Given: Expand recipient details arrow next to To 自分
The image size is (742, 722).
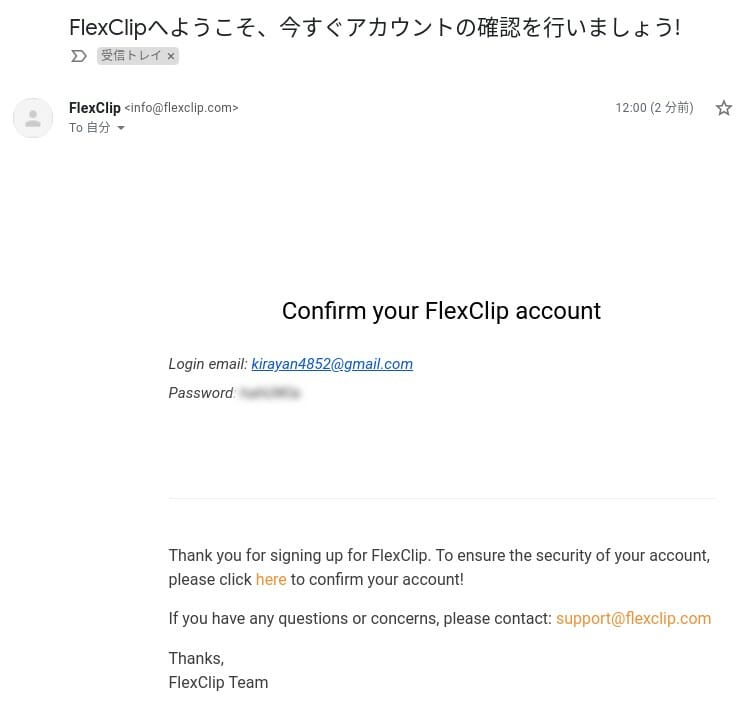Looking at the screenshot, I should pyautogui.click(x=121, y=128).
